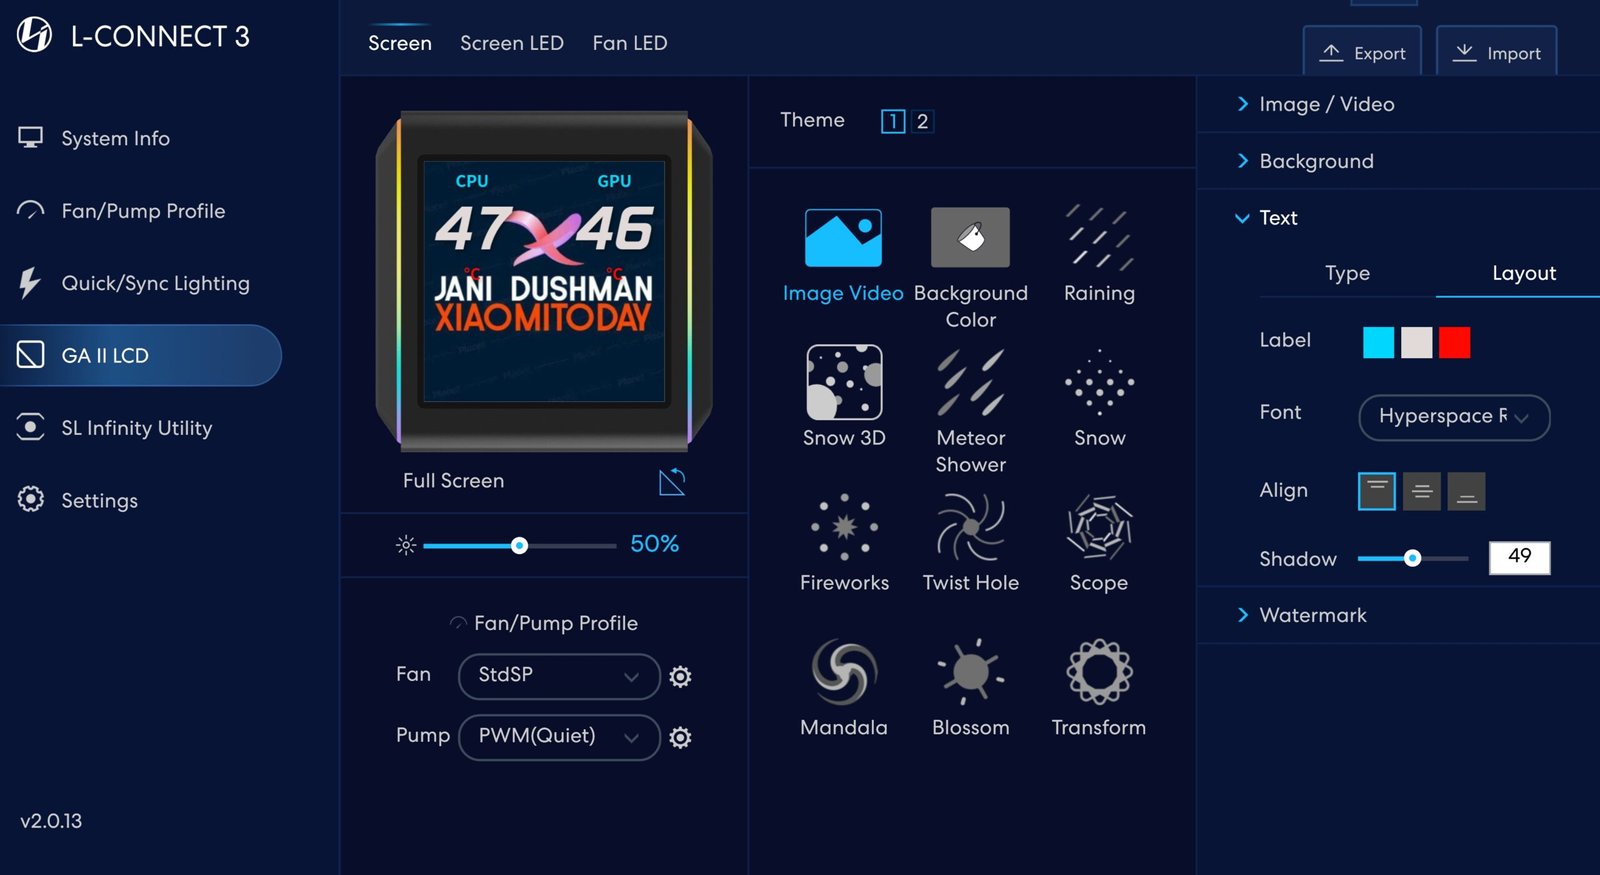Set text alignment to bottom

coord(1466,491)
